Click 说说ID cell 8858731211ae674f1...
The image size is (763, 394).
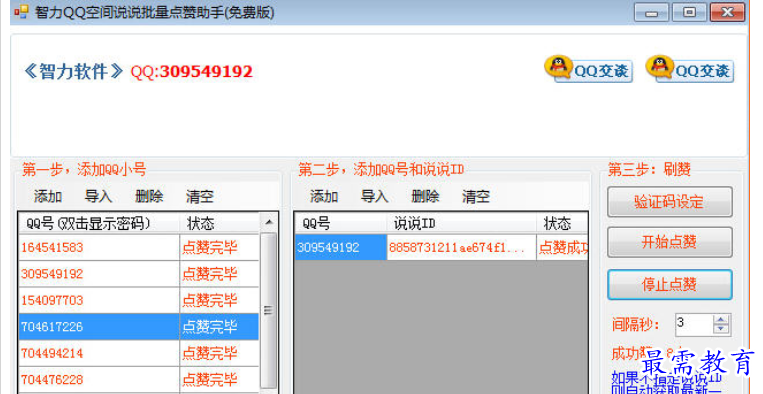pos(461,247)
